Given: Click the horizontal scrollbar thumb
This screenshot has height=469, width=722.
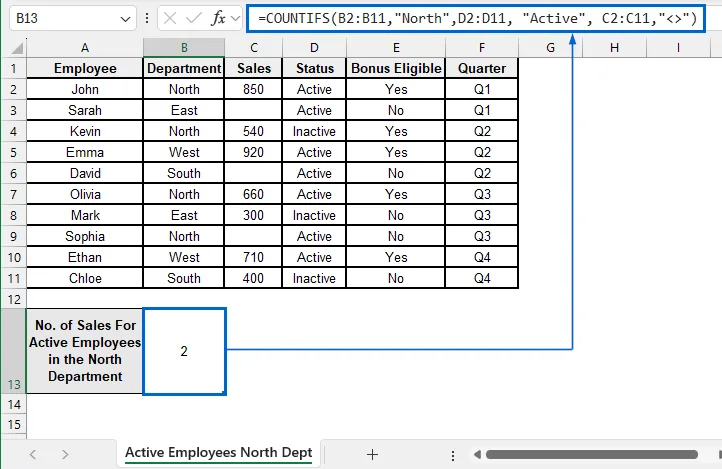Looking at the screenshot, I should pyautogui.click(x=592, y=455).
